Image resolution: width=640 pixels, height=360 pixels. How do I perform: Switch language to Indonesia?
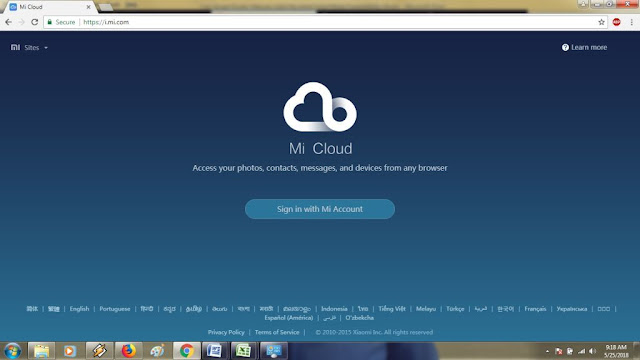pos(334,309)
